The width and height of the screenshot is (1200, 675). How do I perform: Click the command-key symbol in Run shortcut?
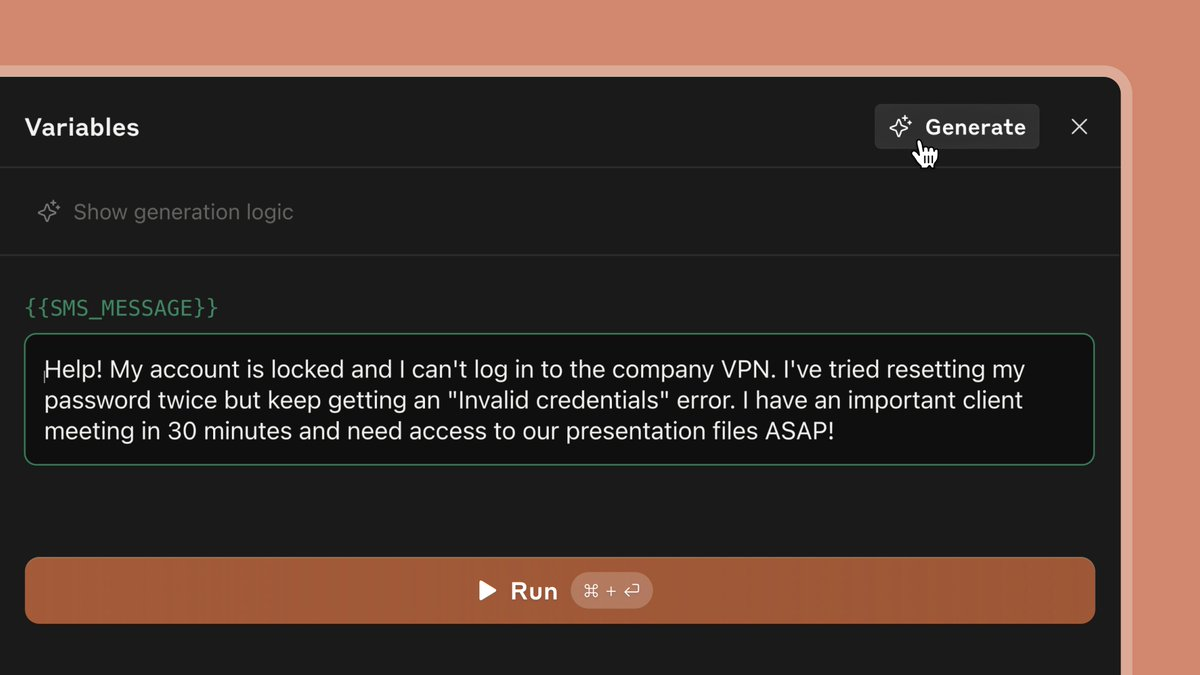pos(591,591)
